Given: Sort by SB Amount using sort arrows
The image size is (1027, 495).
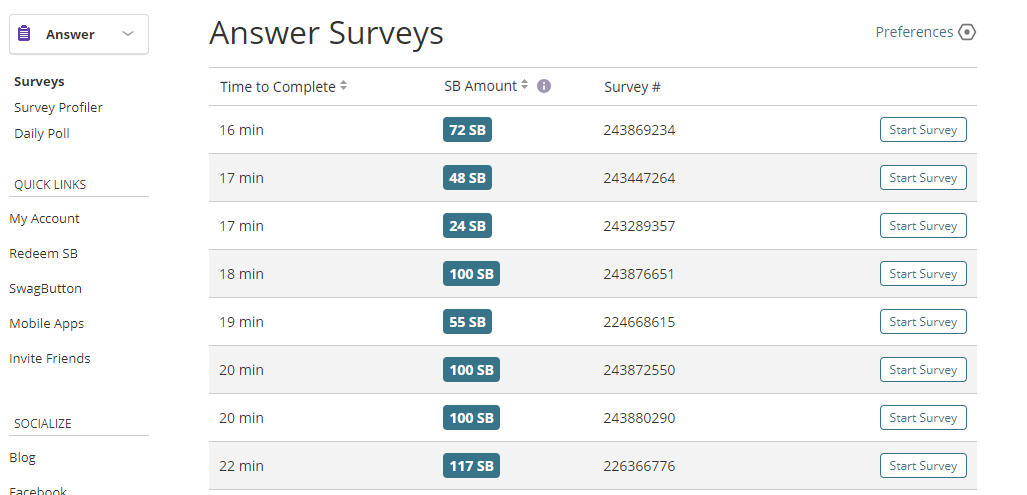Looking at the screenshot, I should tap(525, 86).
